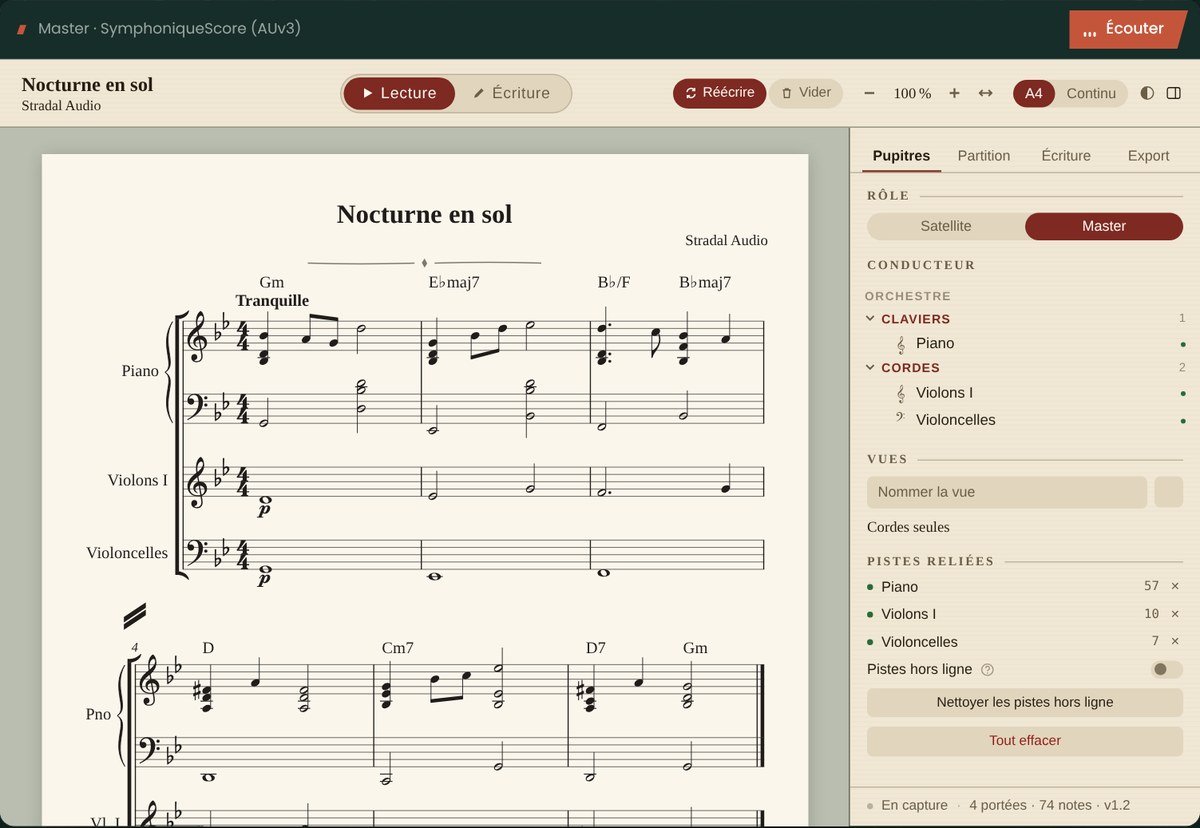Remove linked Violoncelles track with the ×

tap(1175, 641)
